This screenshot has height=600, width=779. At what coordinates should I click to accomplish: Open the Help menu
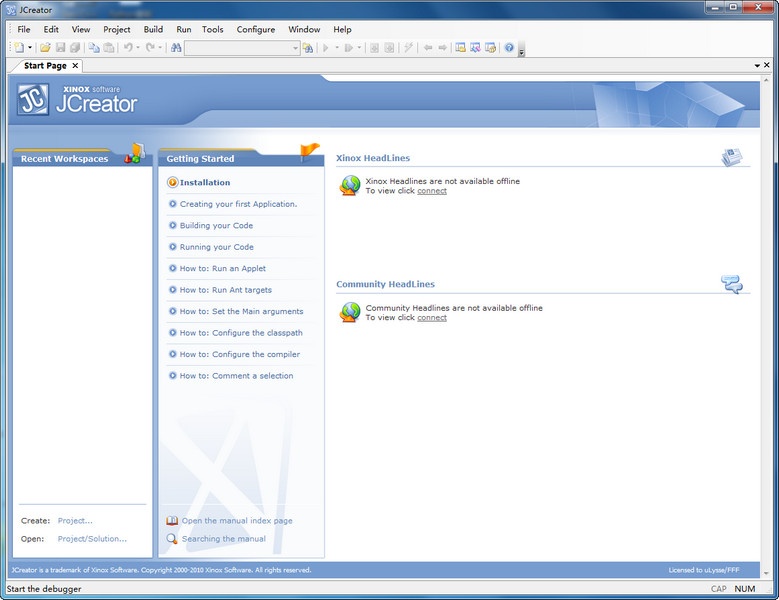[342, 29]
